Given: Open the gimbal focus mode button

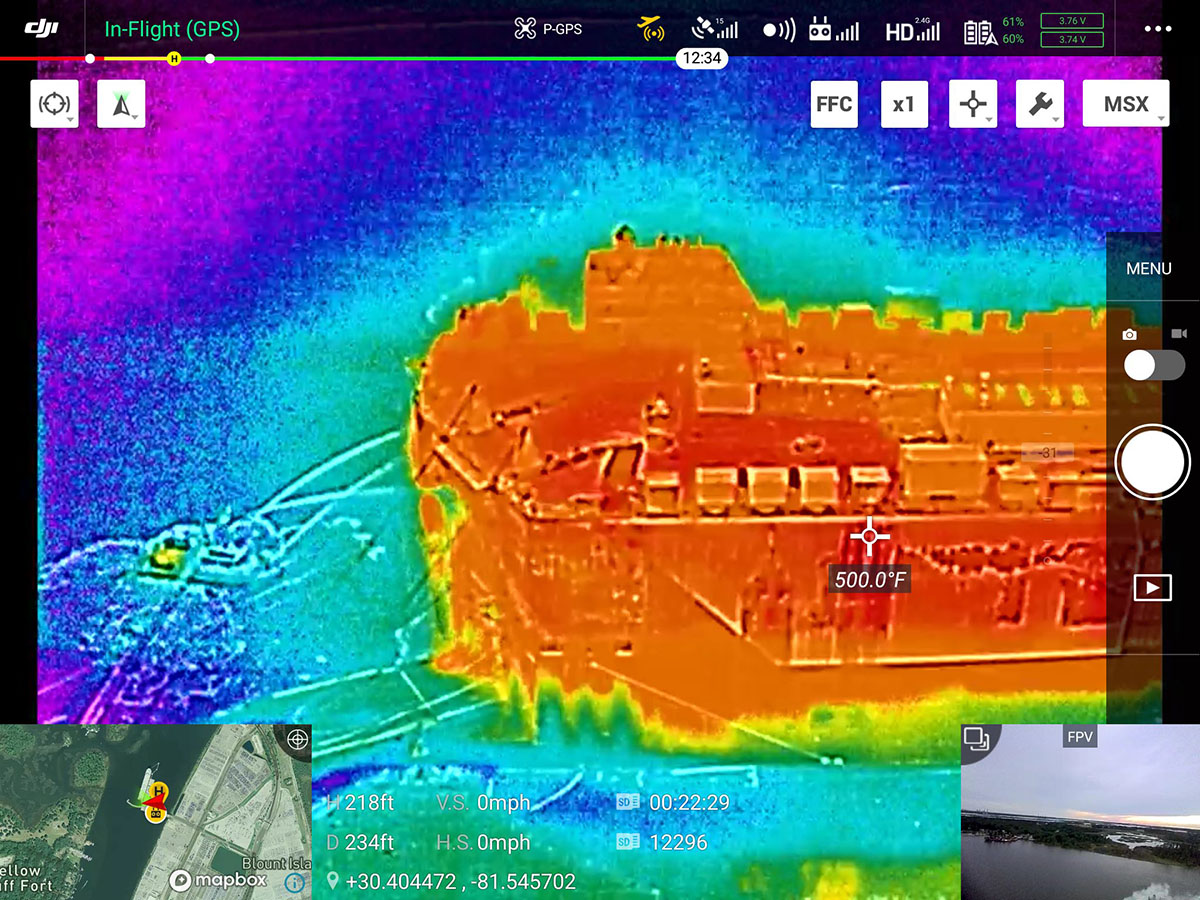Looking at the screenshot, I should click(54, 104).
